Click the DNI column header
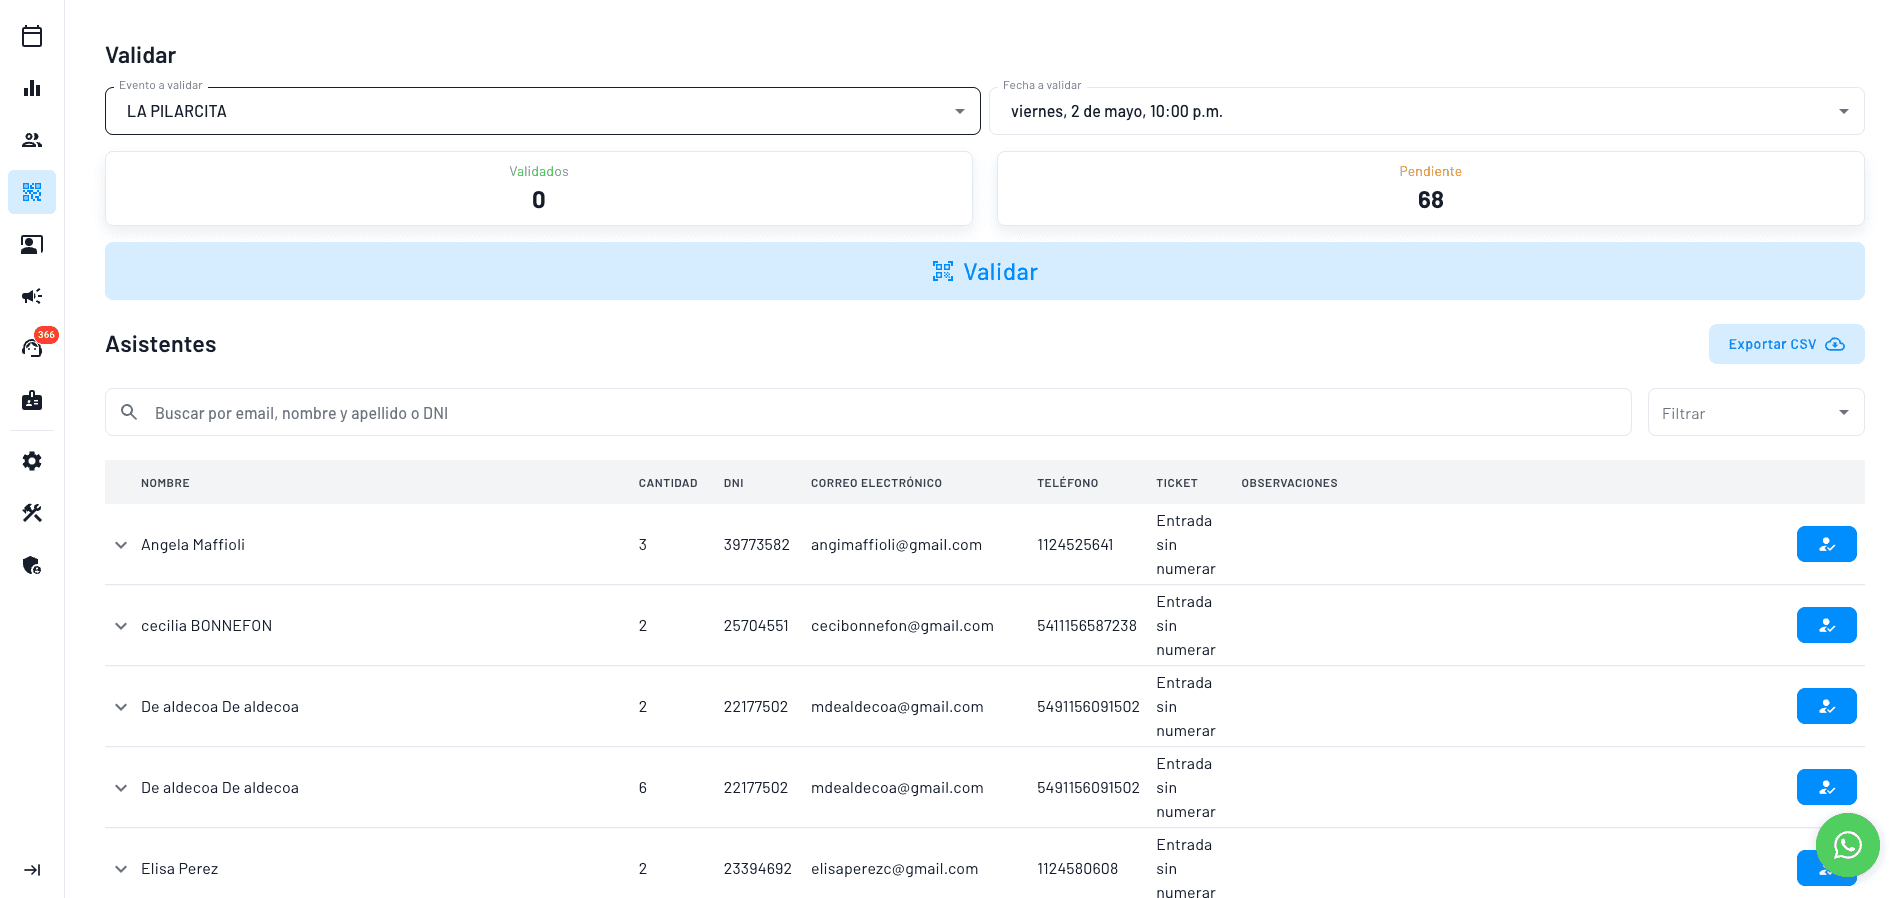Screen dimensions: 1900x898 [734, 483]
